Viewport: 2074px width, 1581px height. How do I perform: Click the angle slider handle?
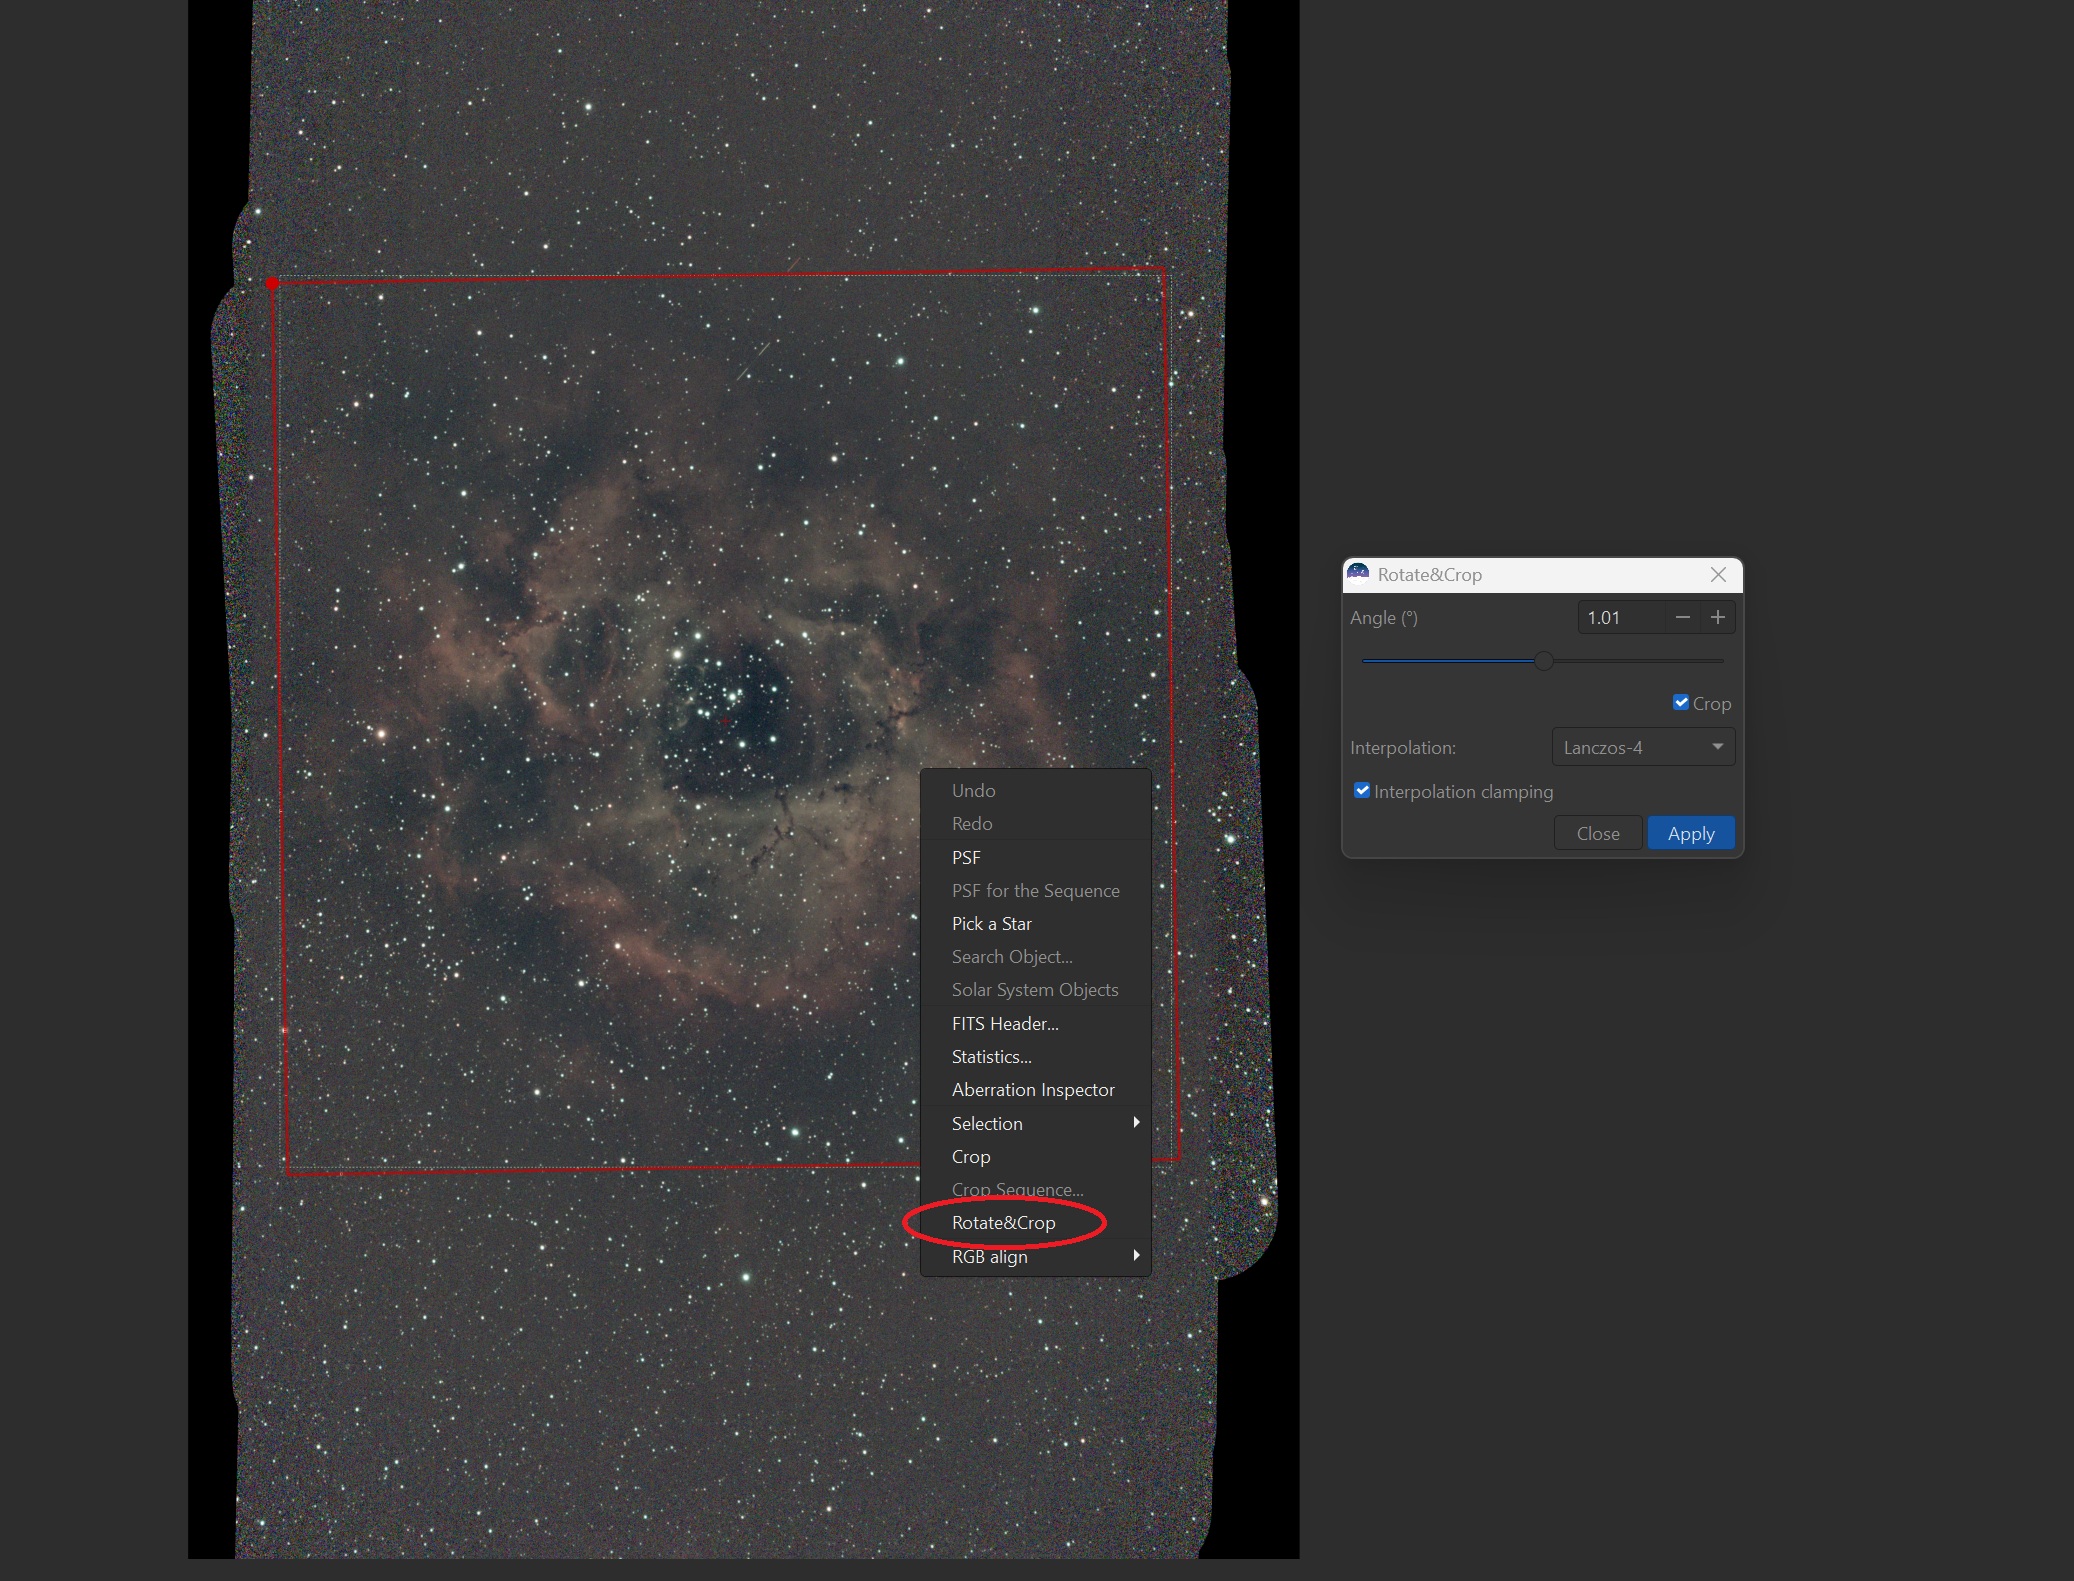[x=1544, y=661]
